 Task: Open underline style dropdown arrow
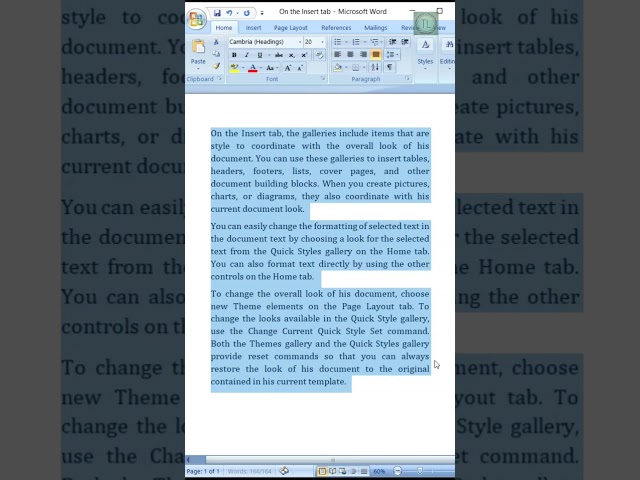point(269,55)
